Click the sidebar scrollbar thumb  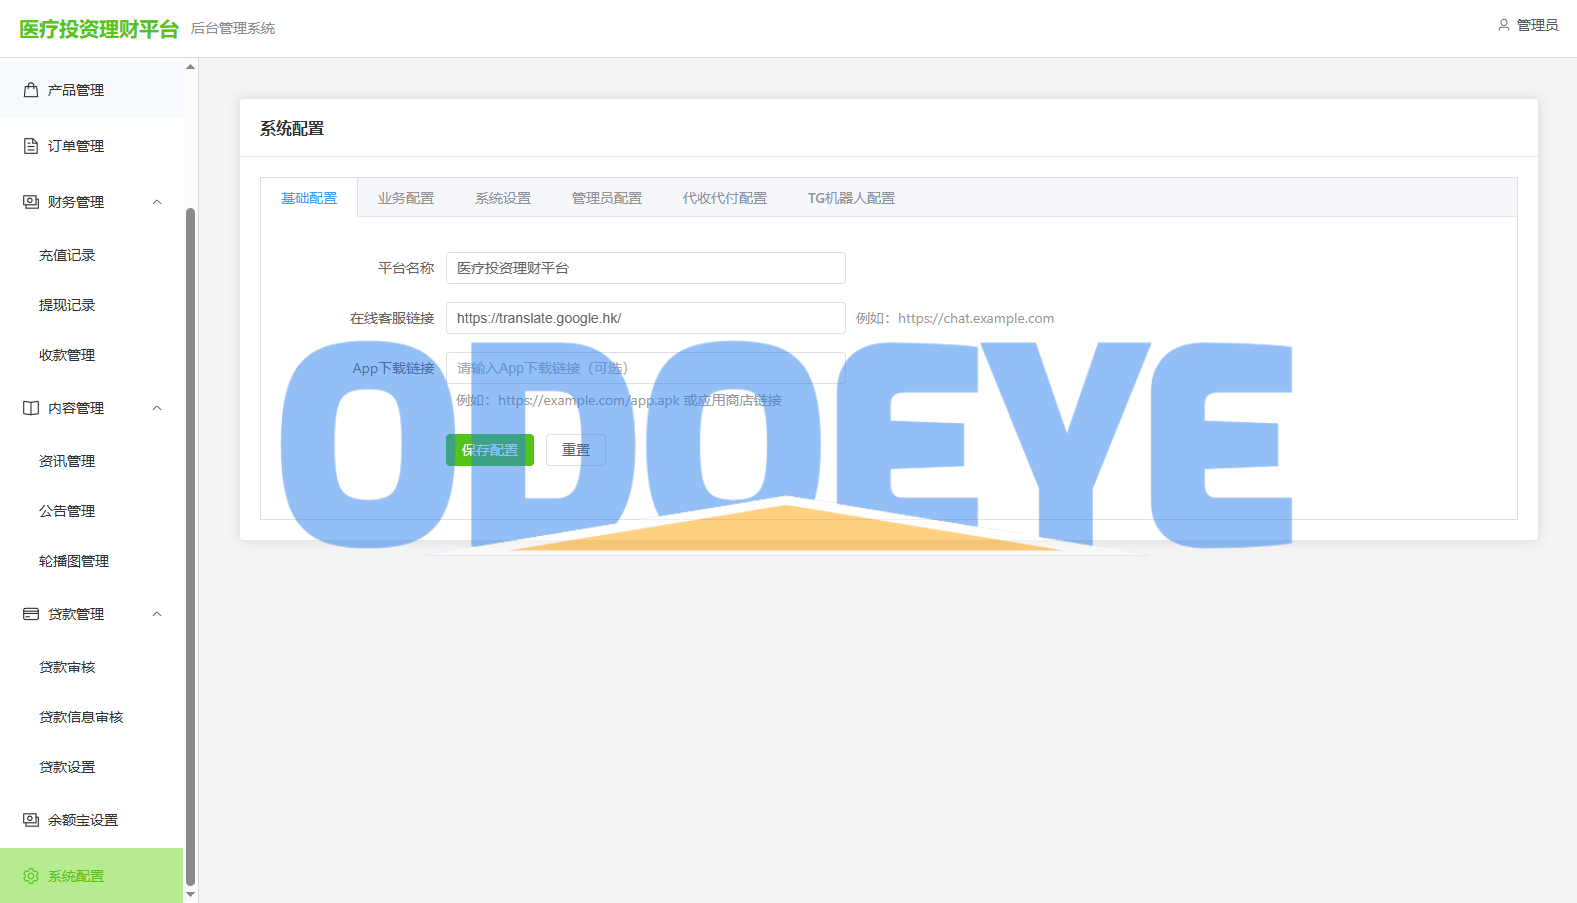pos(190,547)
